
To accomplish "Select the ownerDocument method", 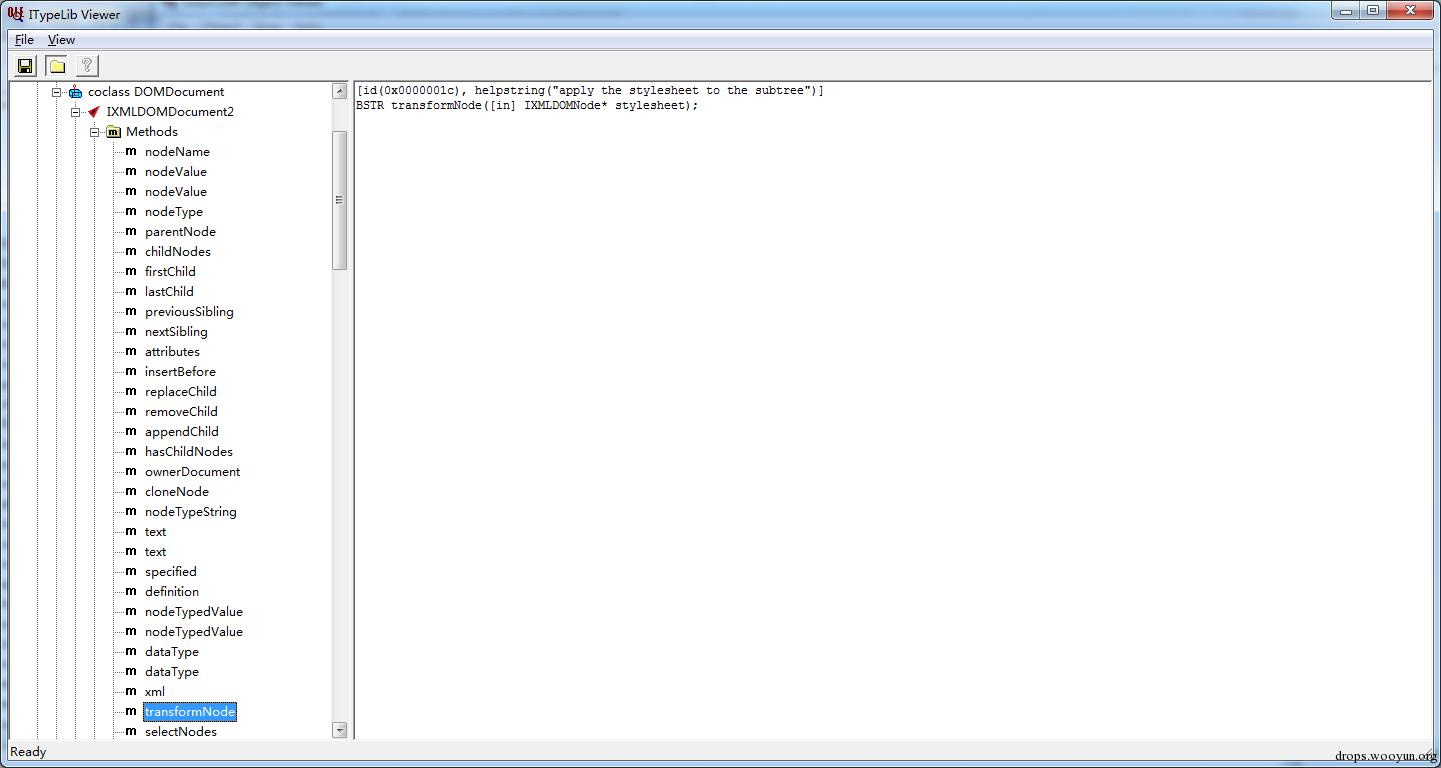I will (x=192, y=472).
